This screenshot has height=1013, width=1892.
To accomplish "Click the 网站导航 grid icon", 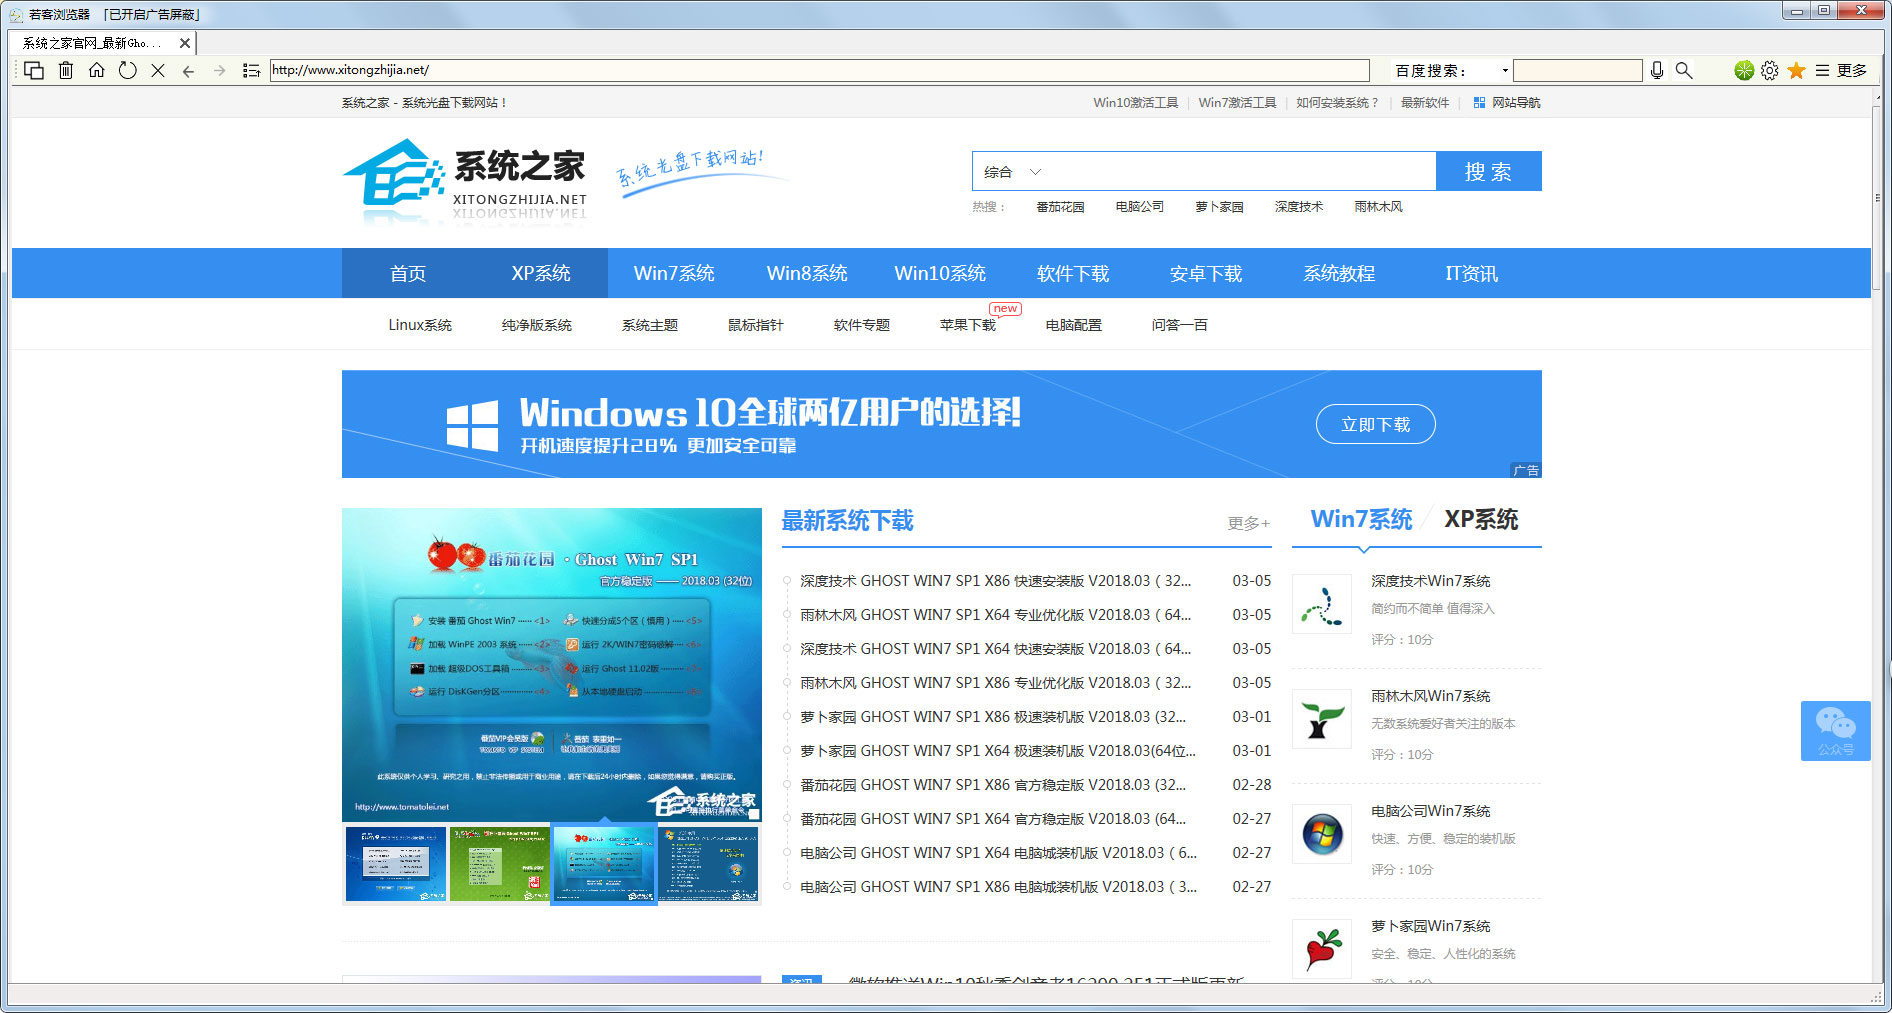I will [1479, 102].
